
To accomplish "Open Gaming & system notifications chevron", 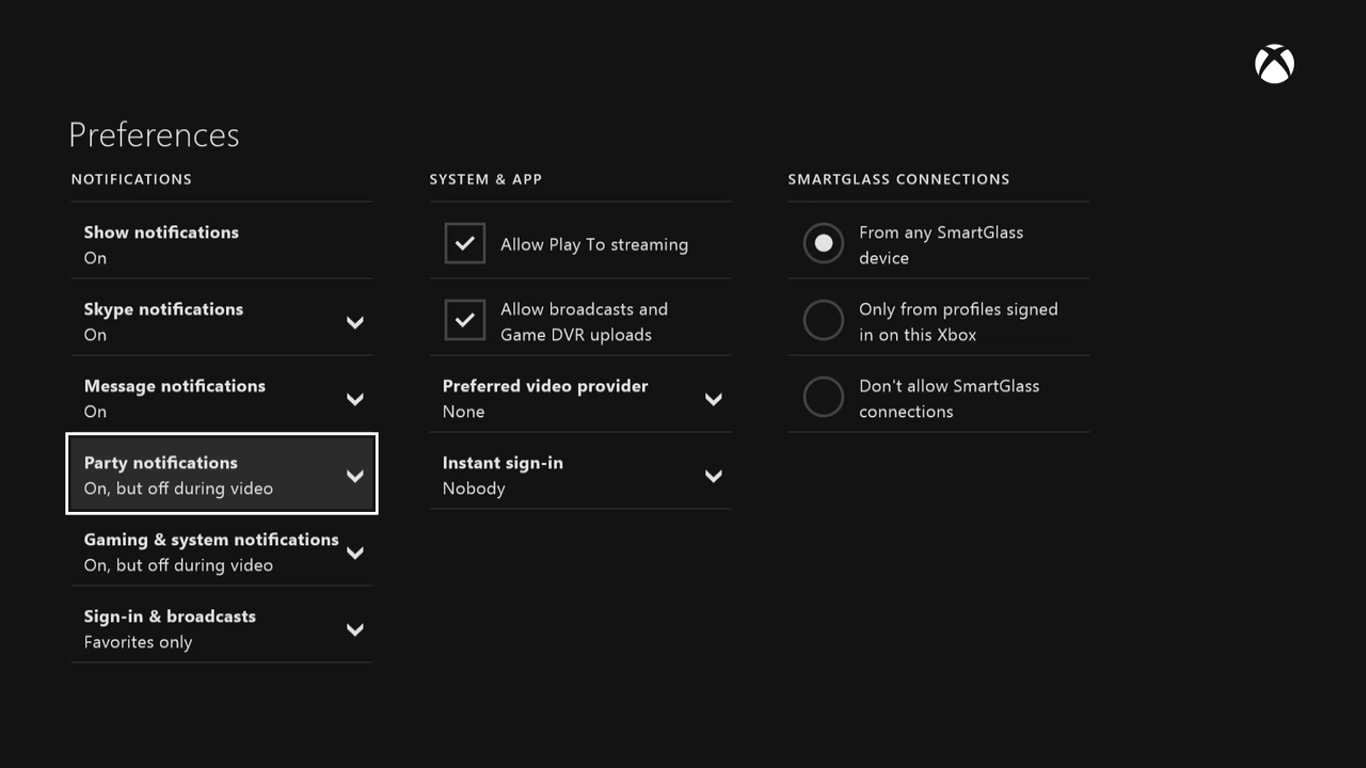I will pyautogui.click(x=355, y=553).
